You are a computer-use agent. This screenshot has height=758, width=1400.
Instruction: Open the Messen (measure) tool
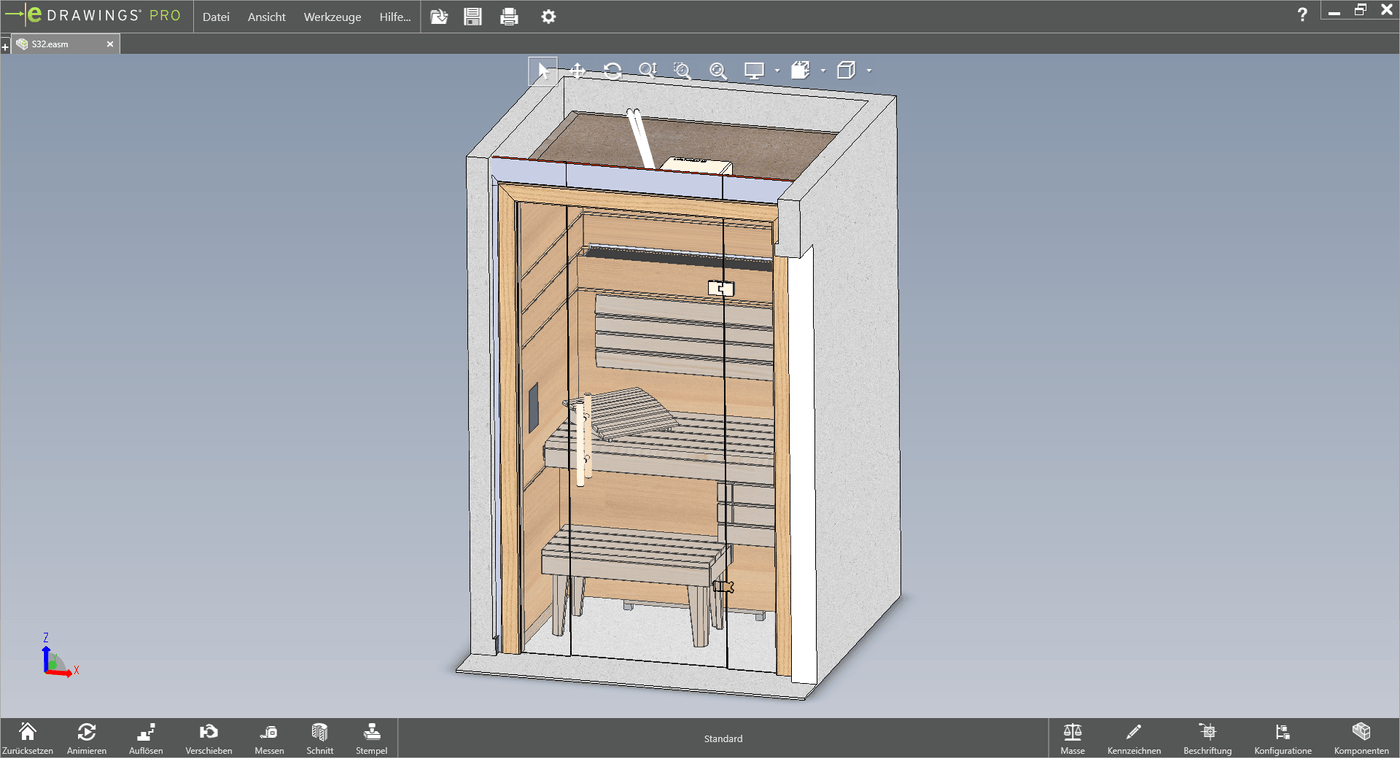(268, 738)
